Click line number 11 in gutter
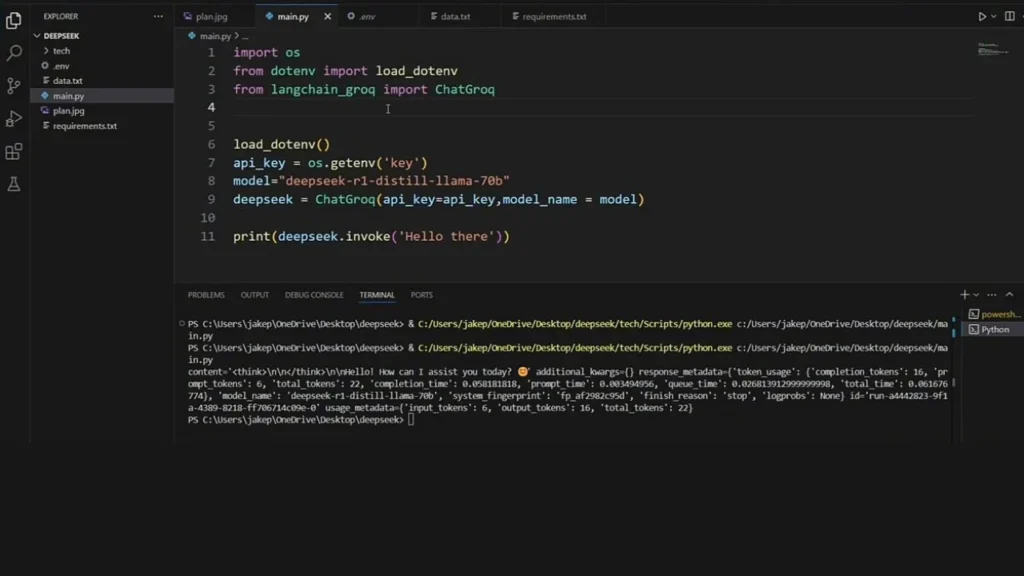 click(208, 236)
